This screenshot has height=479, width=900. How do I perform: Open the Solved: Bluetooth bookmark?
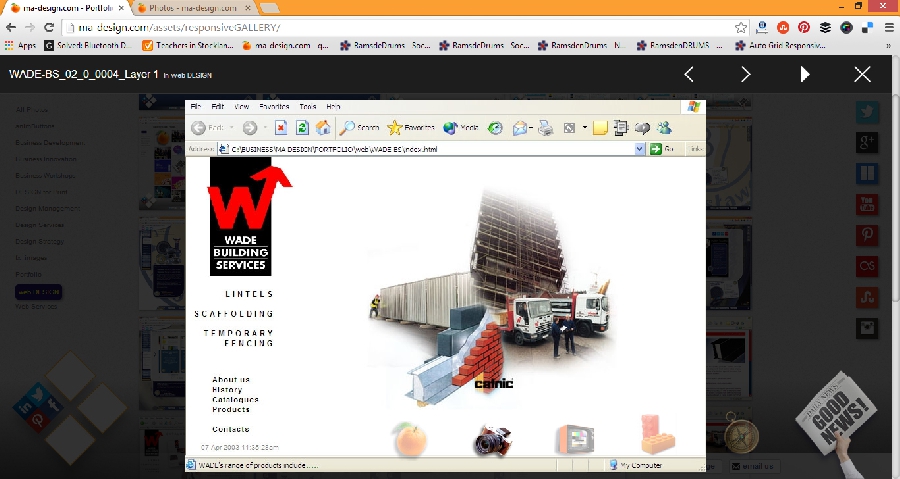pyautogui.click(x=88, y=45)
